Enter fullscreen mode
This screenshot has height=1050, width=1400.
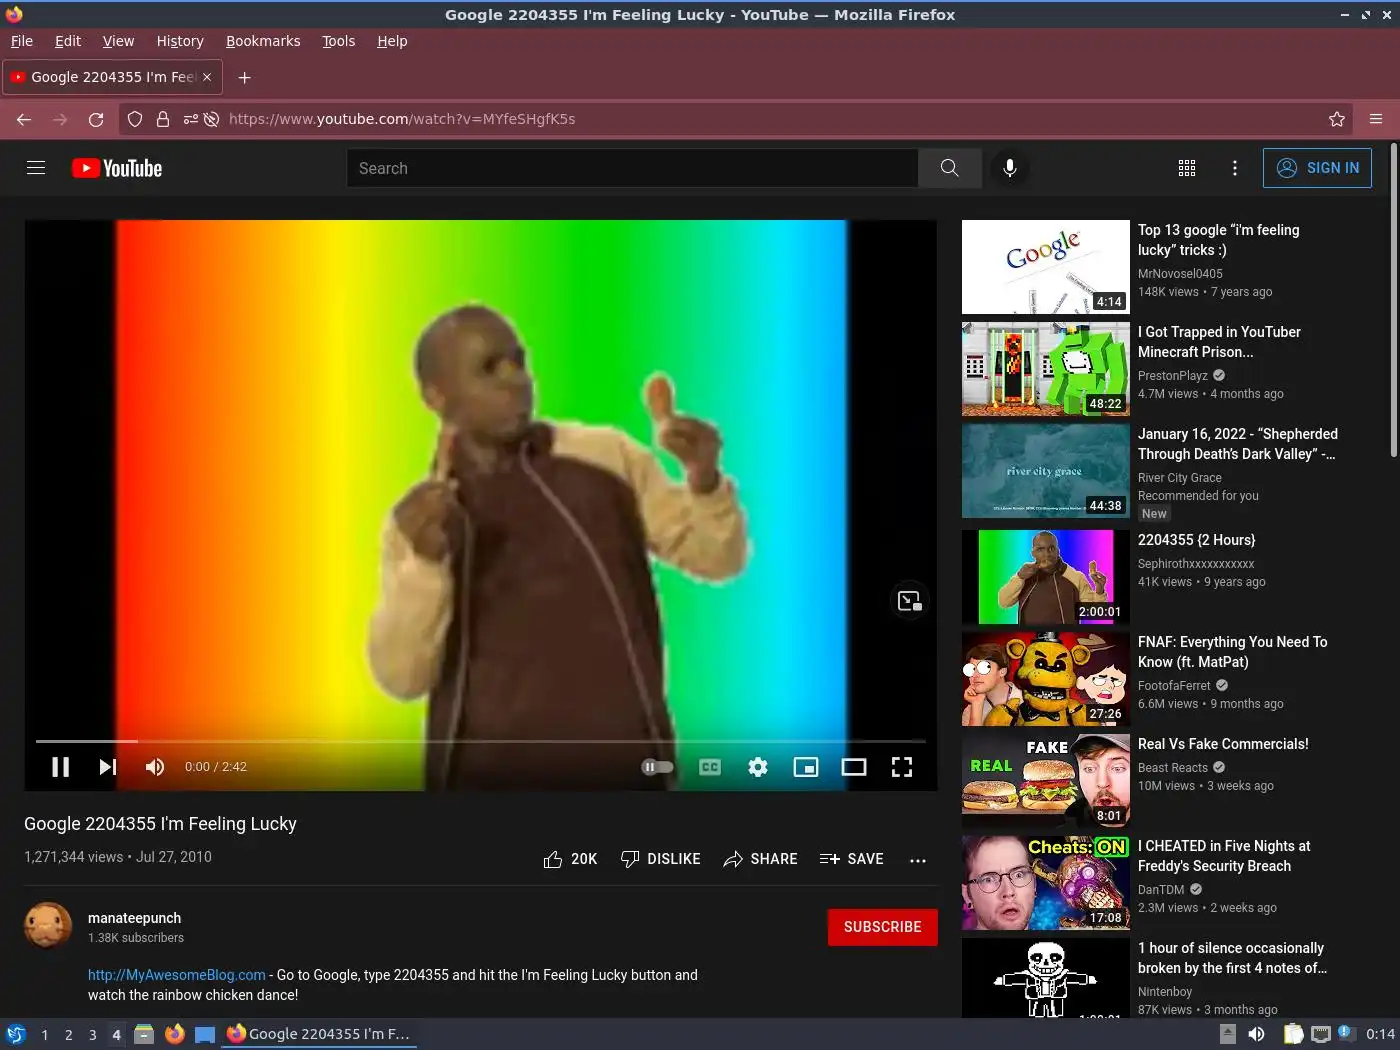click(902, 767)
